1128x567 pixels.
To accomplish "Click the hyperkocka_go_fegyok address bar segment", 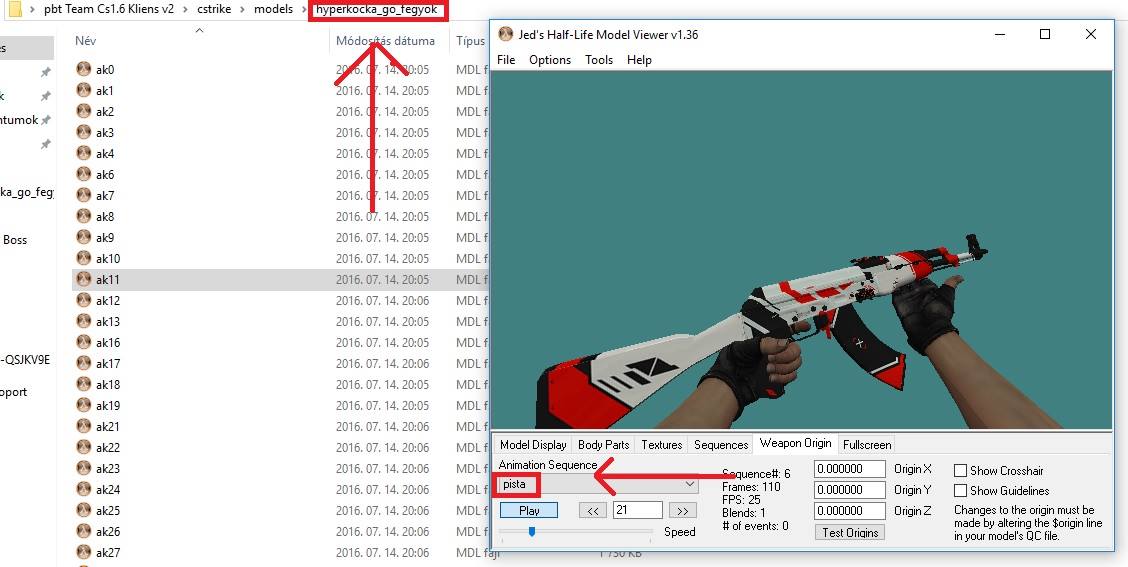I will (x=377, y=9).
